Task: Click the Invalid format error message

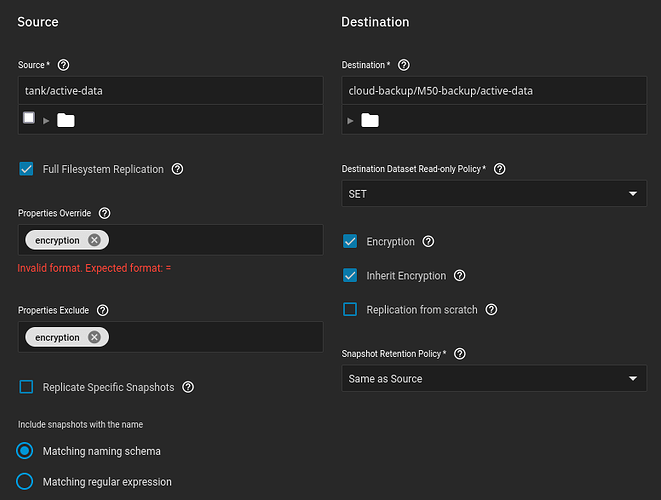Action: coord(94,268)
